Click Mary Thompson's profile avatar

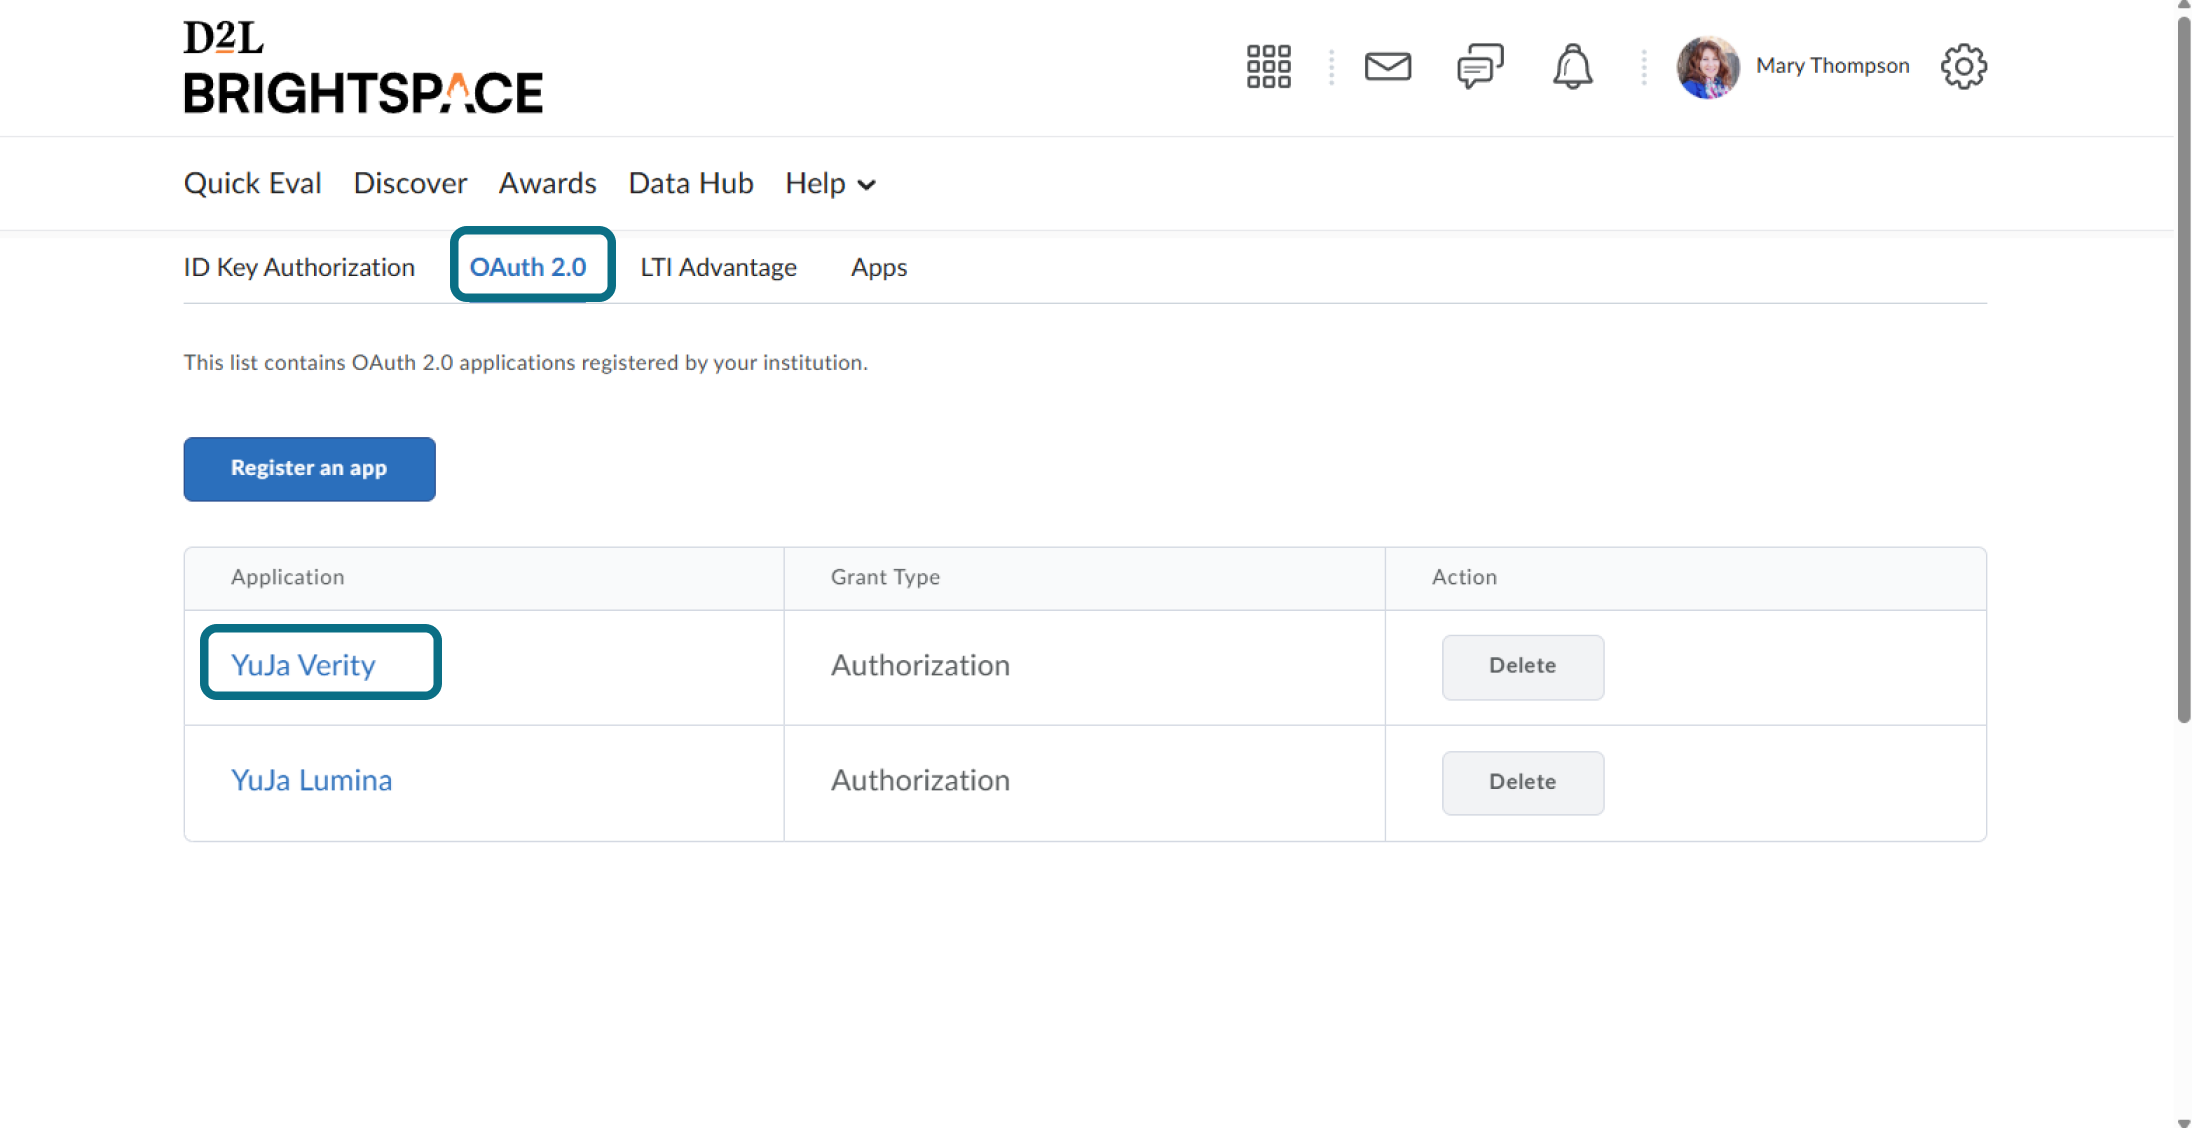1708,67
